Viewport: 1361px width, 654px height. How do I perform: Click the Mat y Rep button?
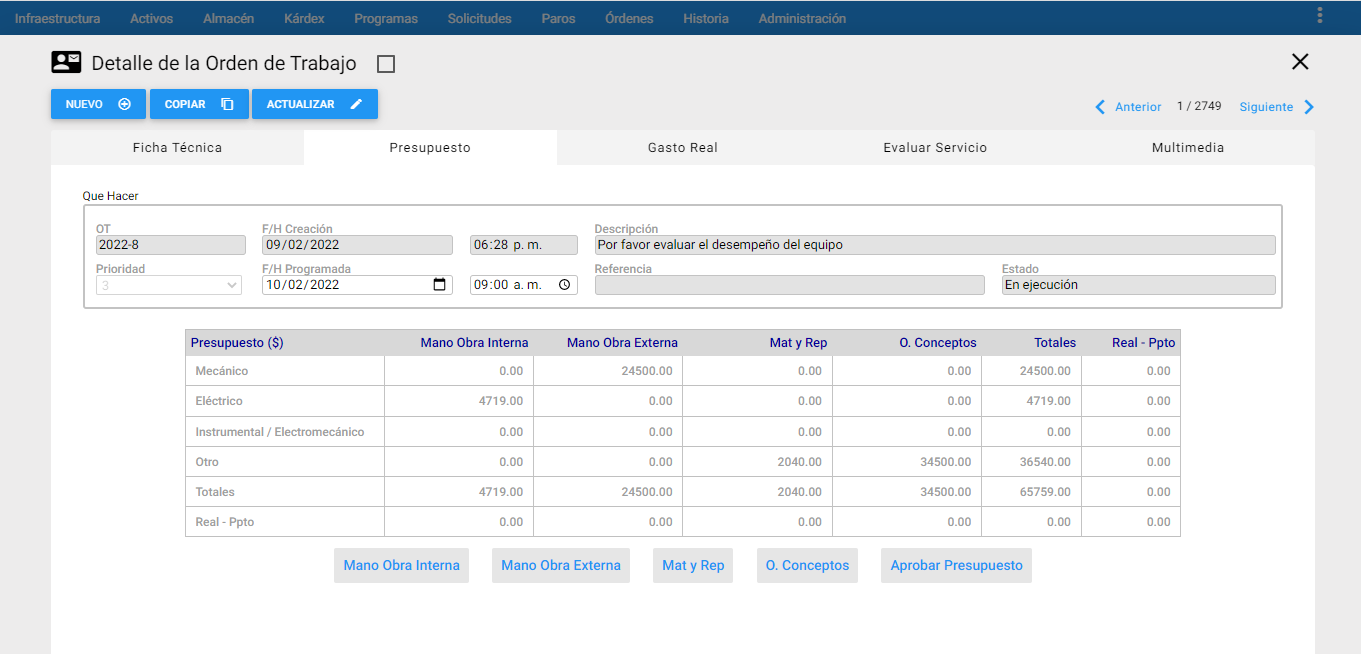pyautogui.click(x=693, y=565)
